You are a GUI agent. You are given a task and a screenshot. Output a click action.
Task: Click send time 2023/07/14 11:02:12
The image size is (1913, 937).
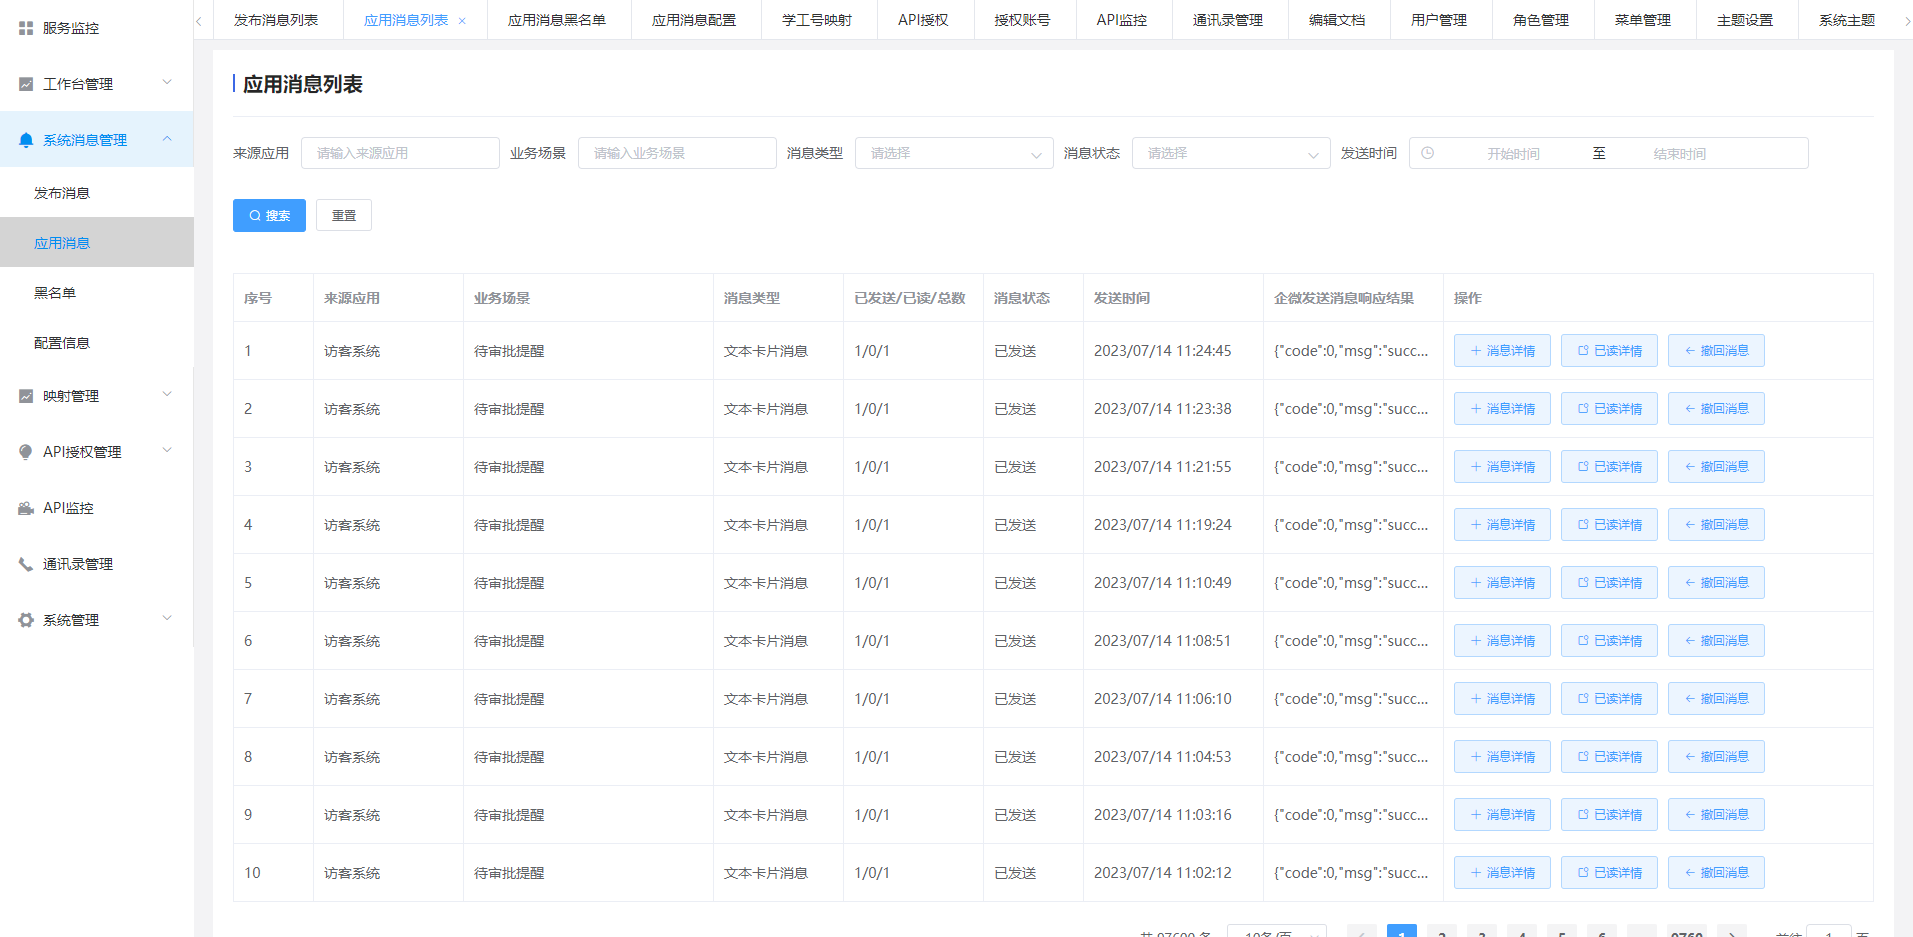point(1163,873)
